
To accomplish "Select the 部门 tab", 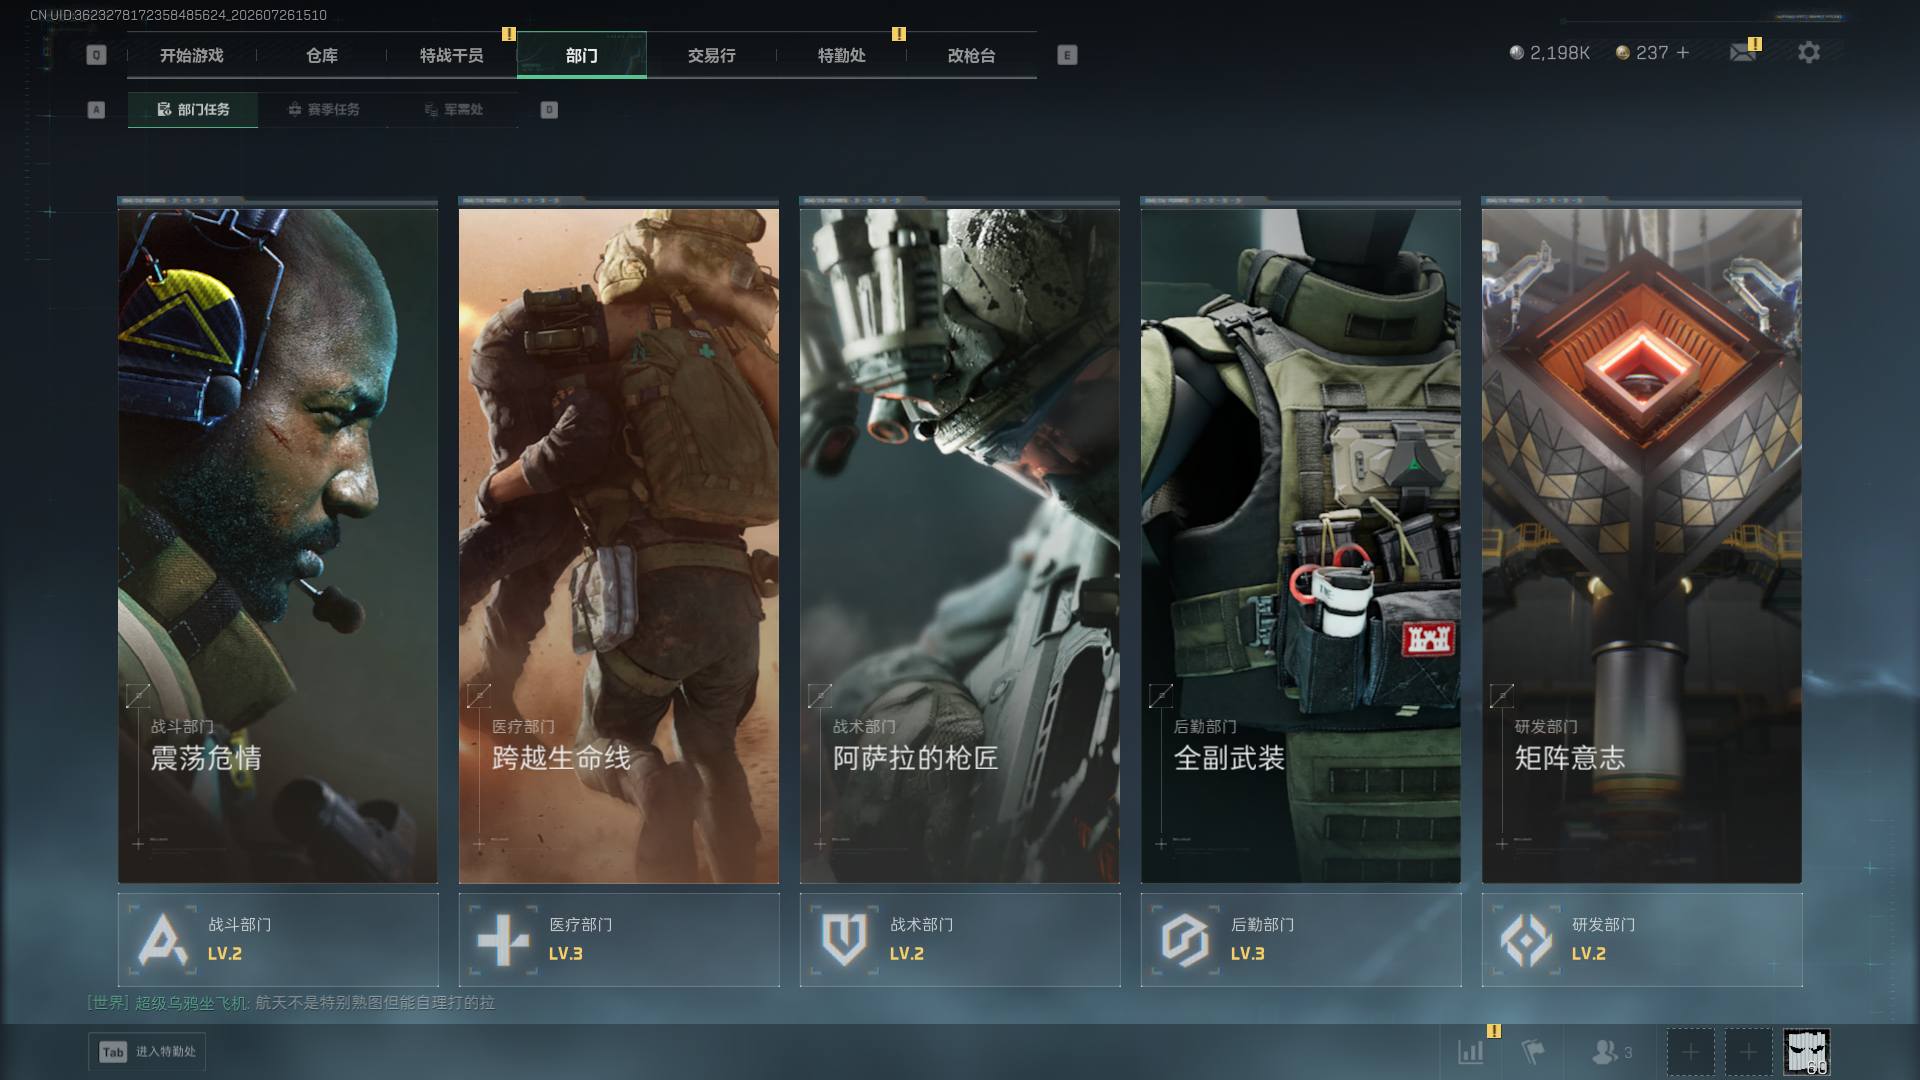I will (582, 55).
